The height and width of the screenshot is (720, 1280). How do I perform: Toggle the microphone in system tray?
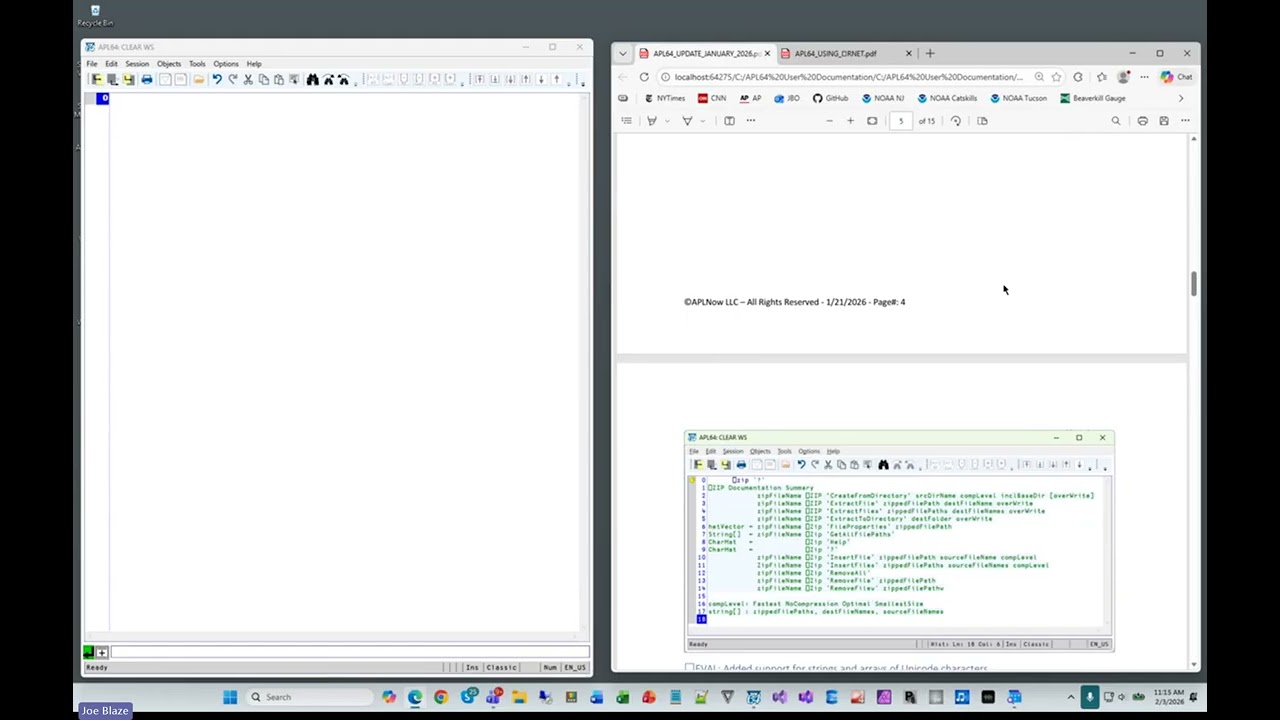(x=1089, y=697)
